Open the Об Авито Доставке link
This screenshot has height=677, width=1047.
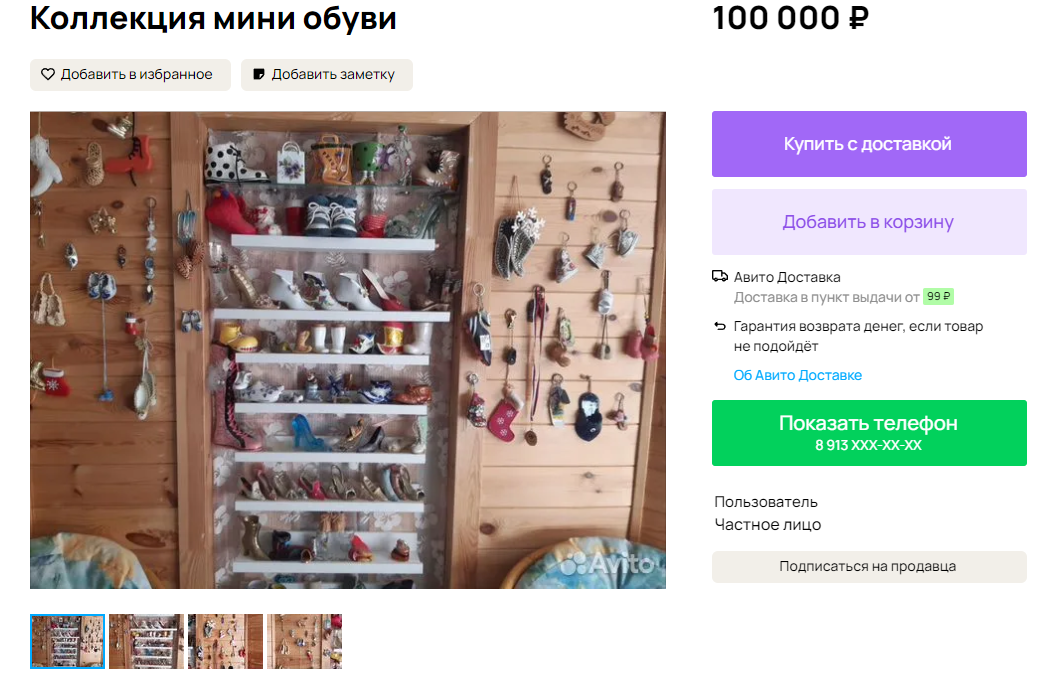pyautogui.click(x=797, y=375)
